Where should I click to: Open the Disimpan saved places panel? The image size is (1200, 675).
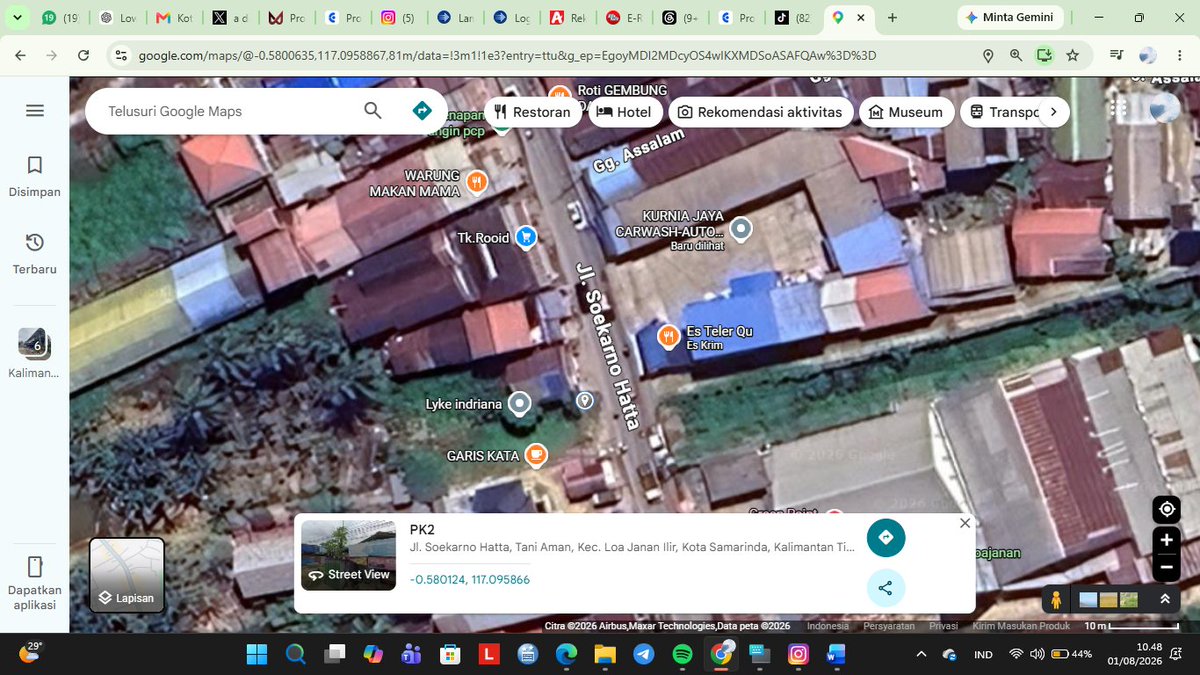(35, 176)
